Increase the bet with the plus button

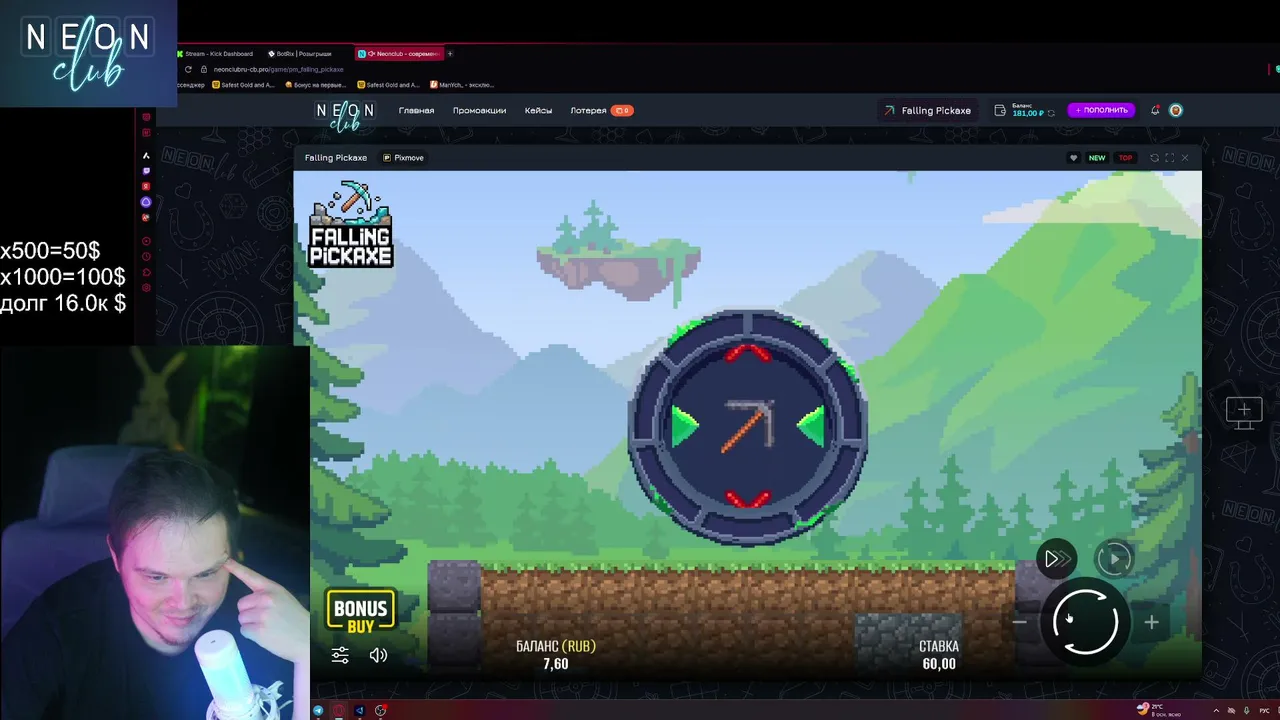[x=1151, y=622]
